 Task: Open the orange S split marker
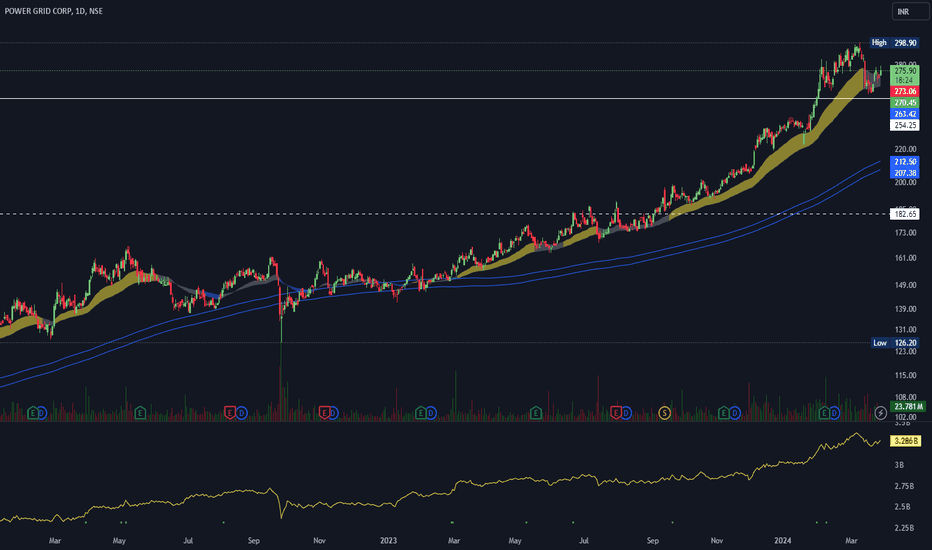click(665, 413)
